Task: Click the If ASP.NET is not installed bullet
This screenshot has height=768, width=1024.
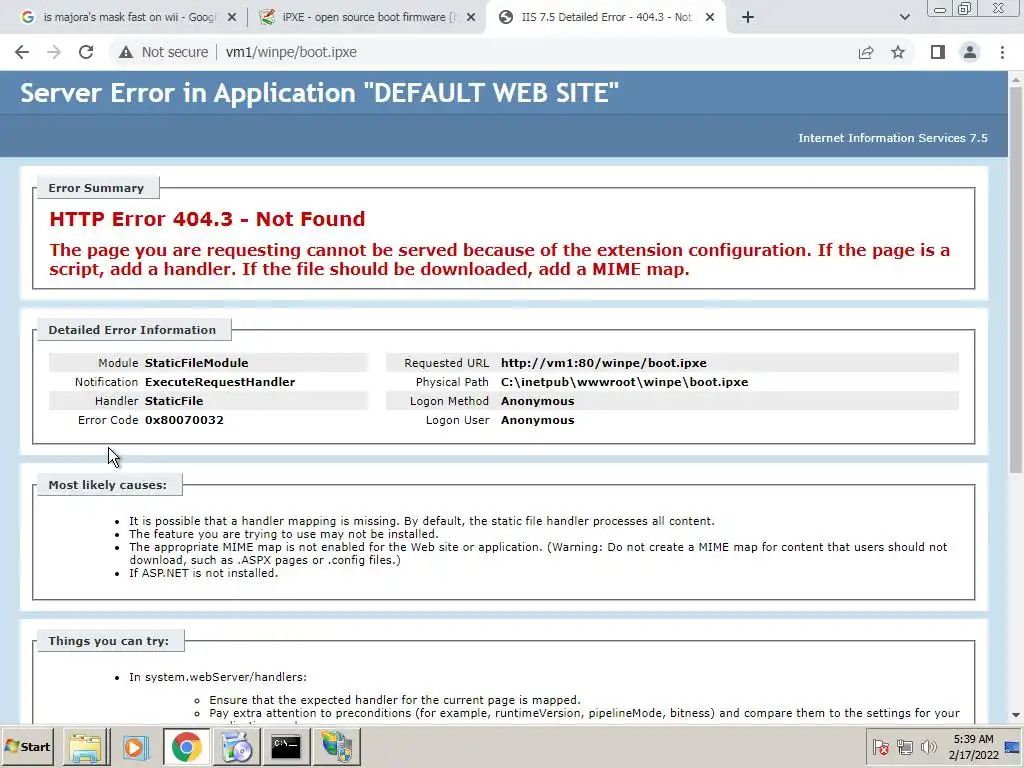Action: click(x=203, y=573)
